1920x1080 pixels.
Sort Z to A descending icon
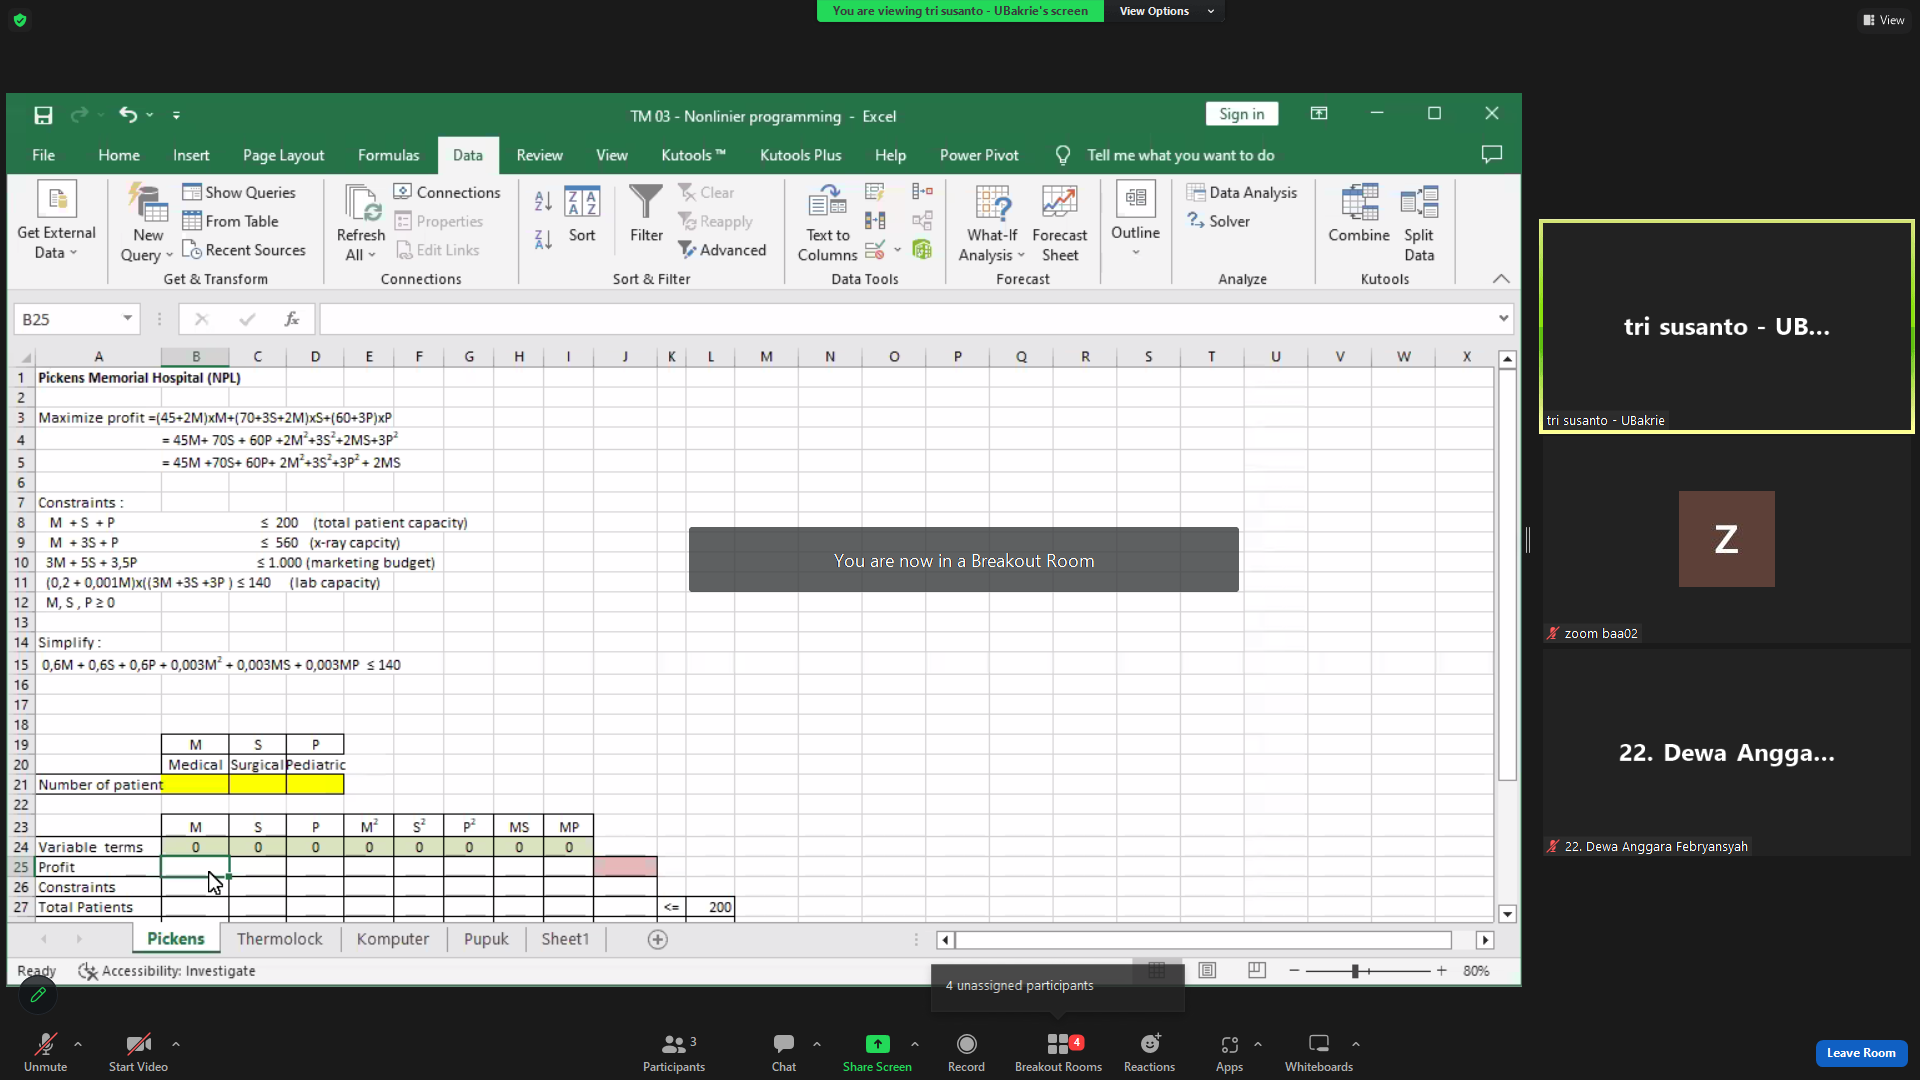click(543, 240)
